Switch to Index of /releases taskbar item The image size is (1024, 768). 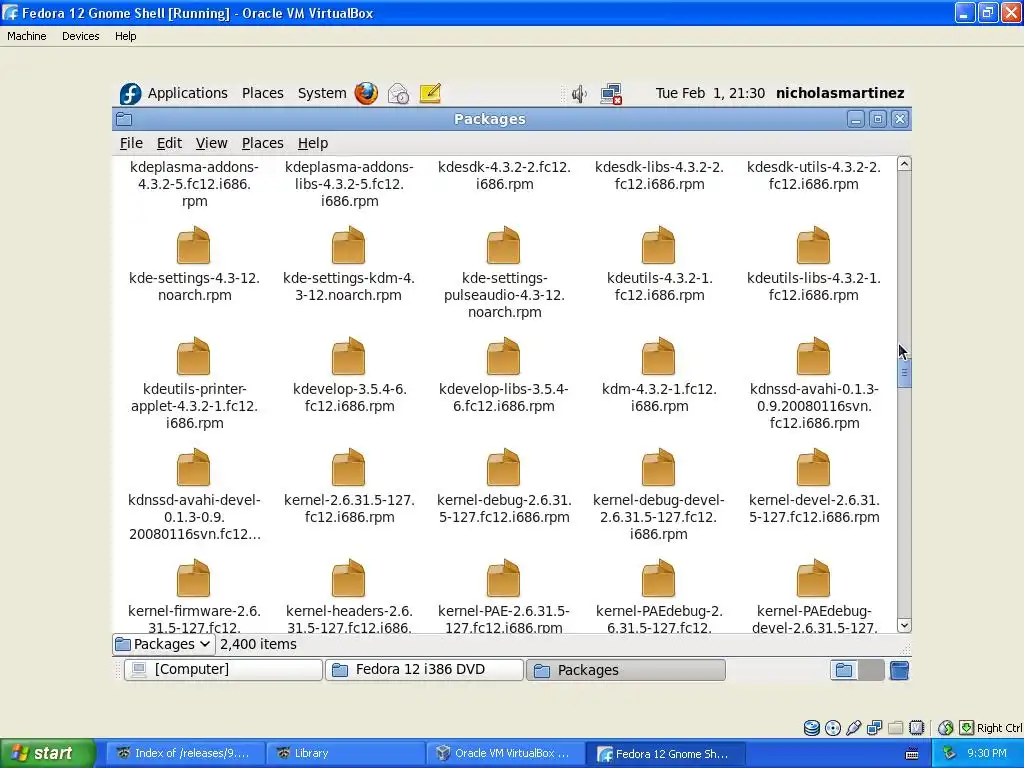point(186,753)
